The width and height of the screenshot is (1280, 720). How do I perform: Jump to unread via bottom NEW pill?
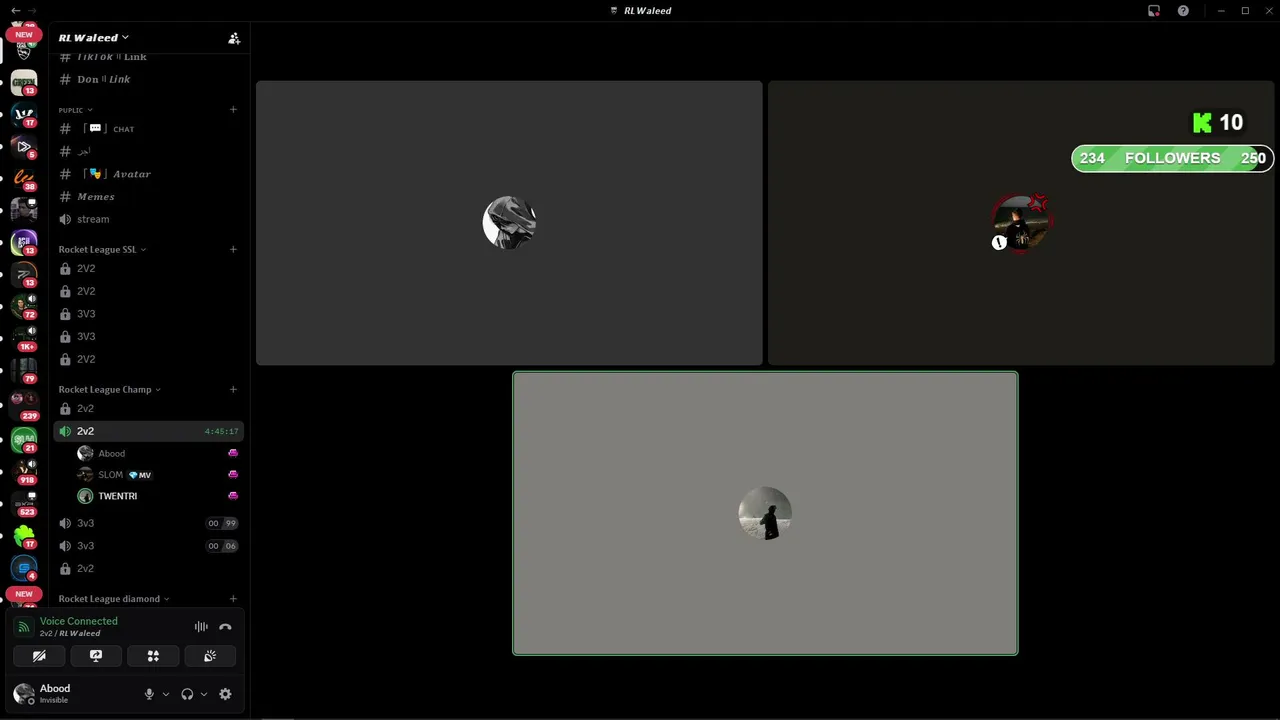24,593
